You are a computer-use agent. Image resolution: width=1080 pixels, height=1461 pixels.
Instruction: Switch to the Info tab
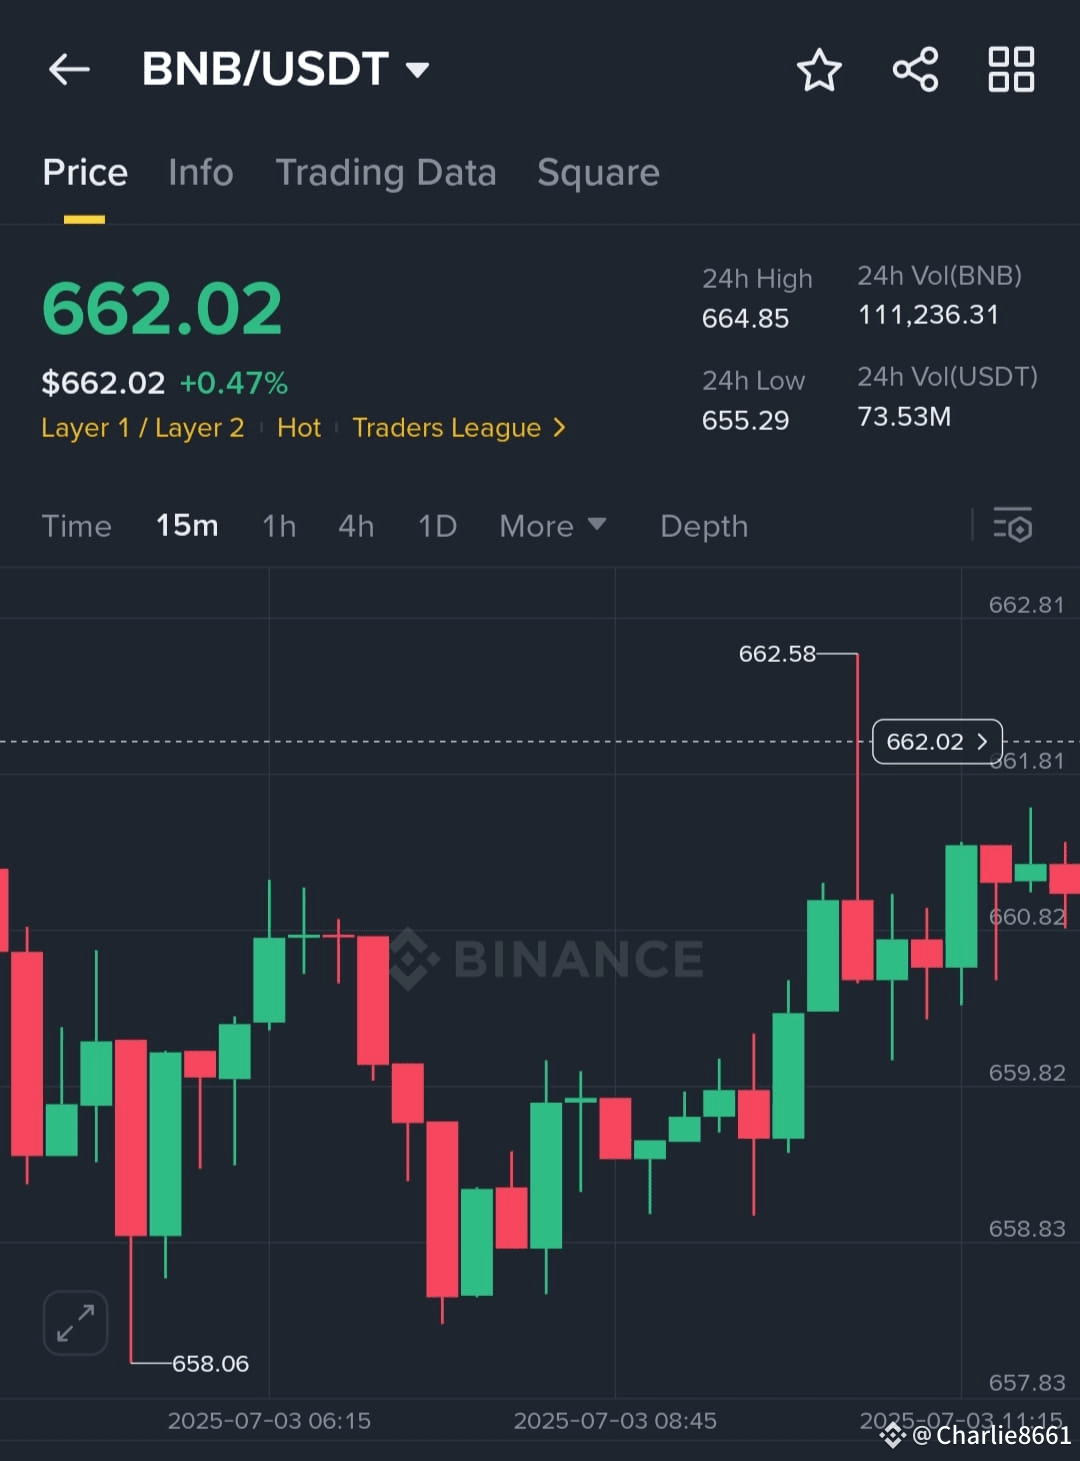click(x=201, y=173)
